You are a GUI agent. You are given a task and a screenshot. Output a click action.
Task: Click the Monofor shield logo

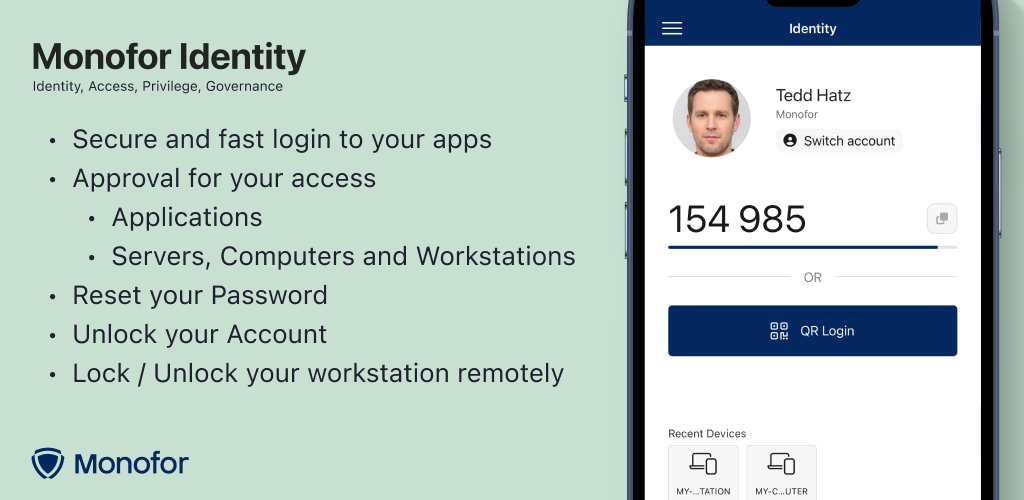point(48,463)
